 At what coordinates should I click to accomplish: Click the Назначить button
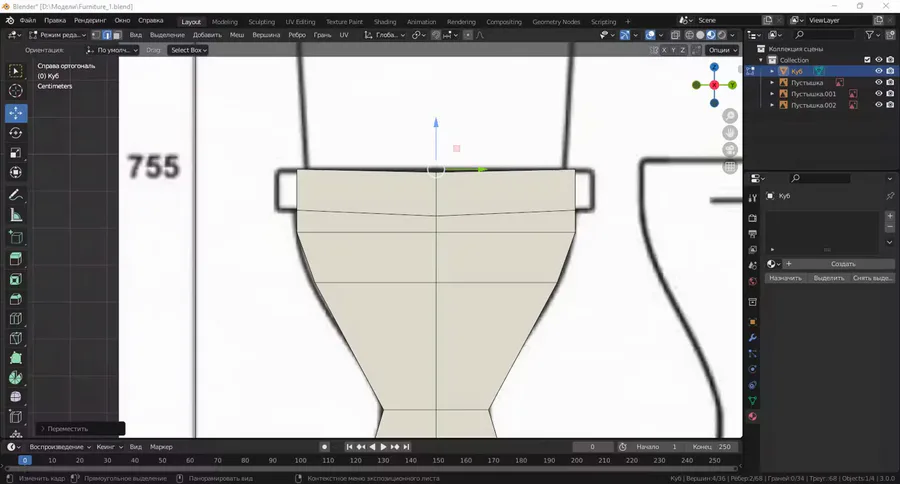[785, 278]
